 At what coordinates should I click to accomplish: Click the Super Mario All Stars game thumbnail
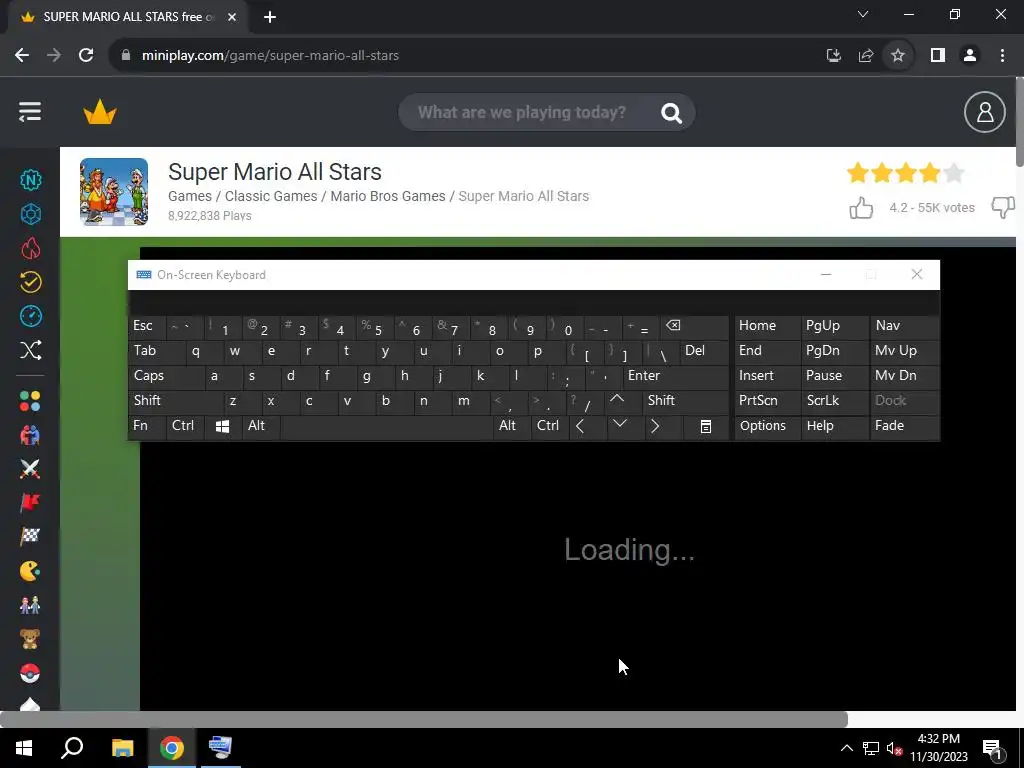coord(114,192)
